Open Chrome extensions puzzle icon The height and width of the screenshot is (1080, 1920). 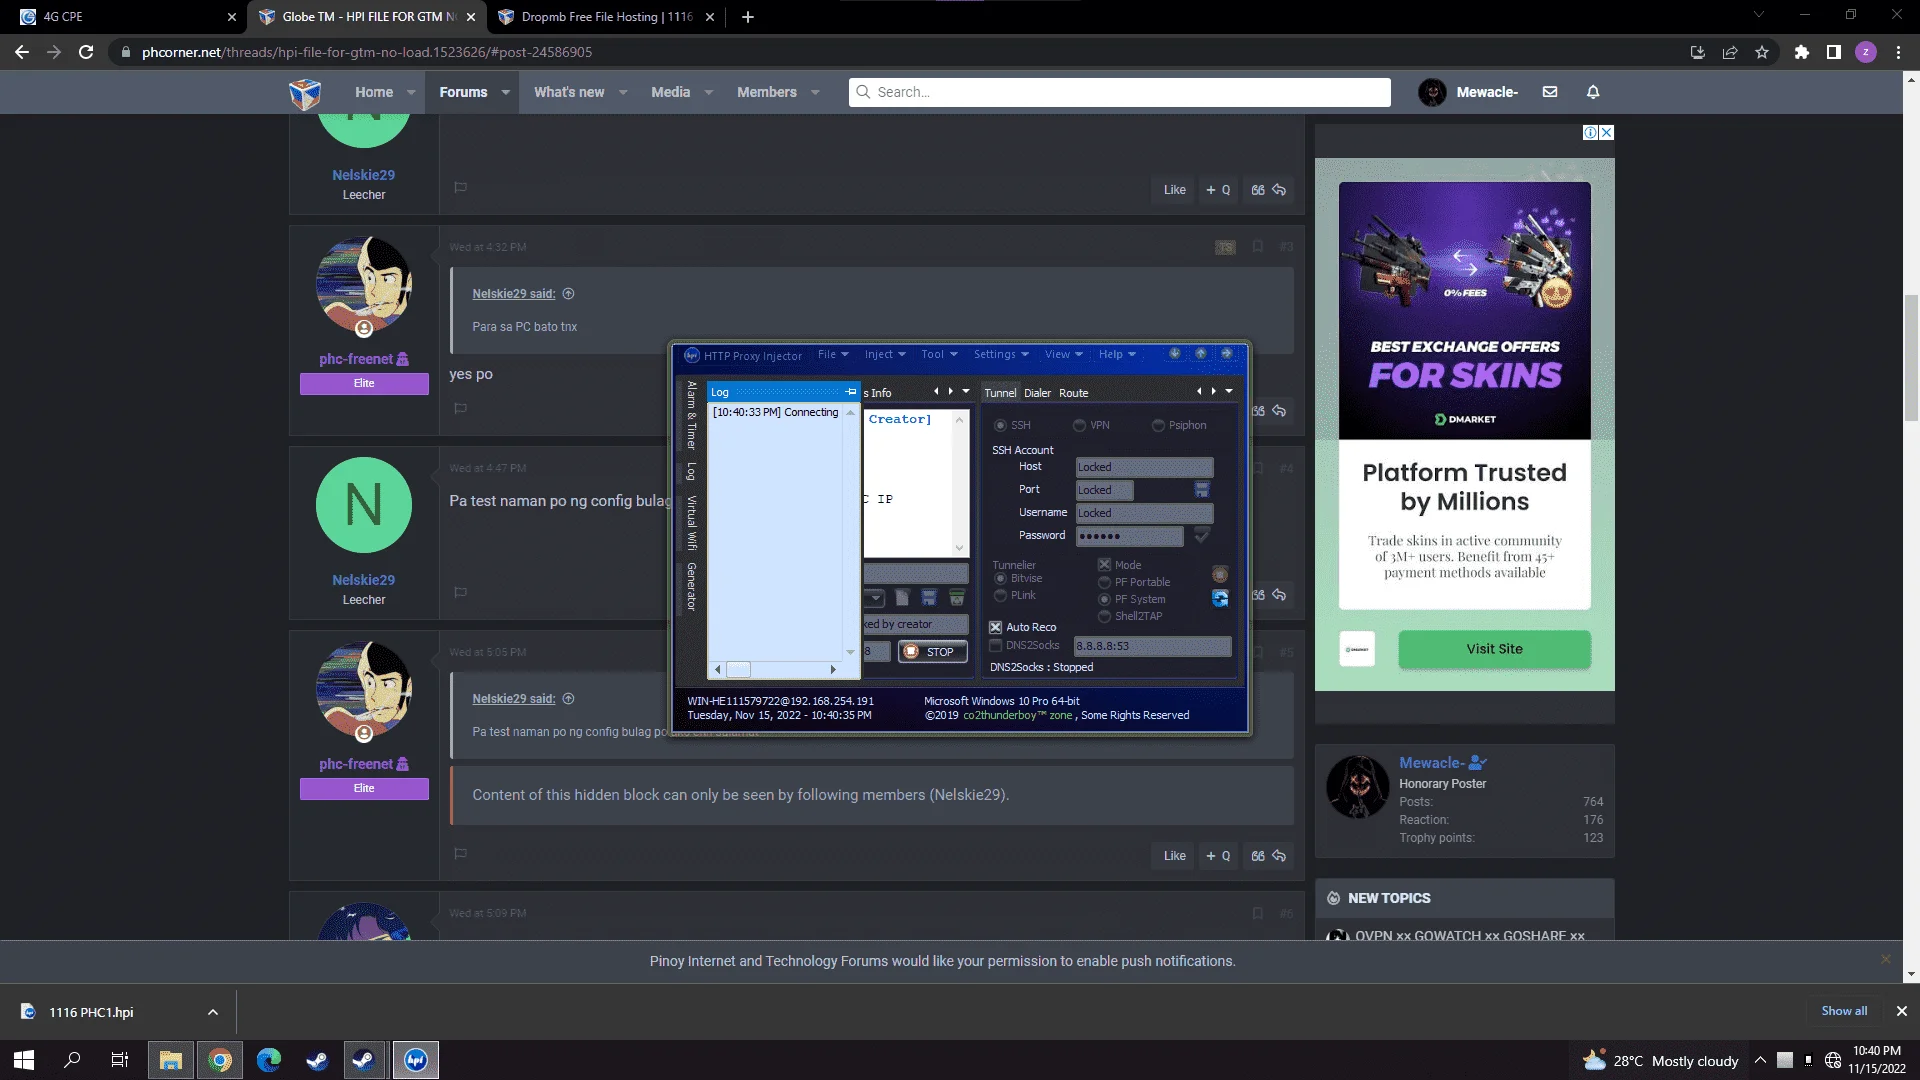pos(1802,52)
